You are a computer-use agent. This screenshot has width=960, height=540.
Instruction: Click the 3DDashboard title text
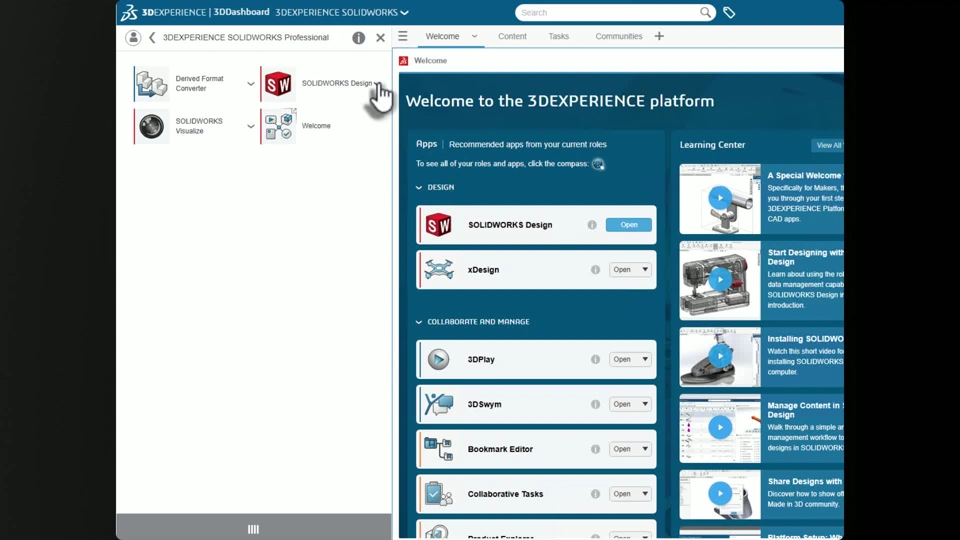pos(241,12)
